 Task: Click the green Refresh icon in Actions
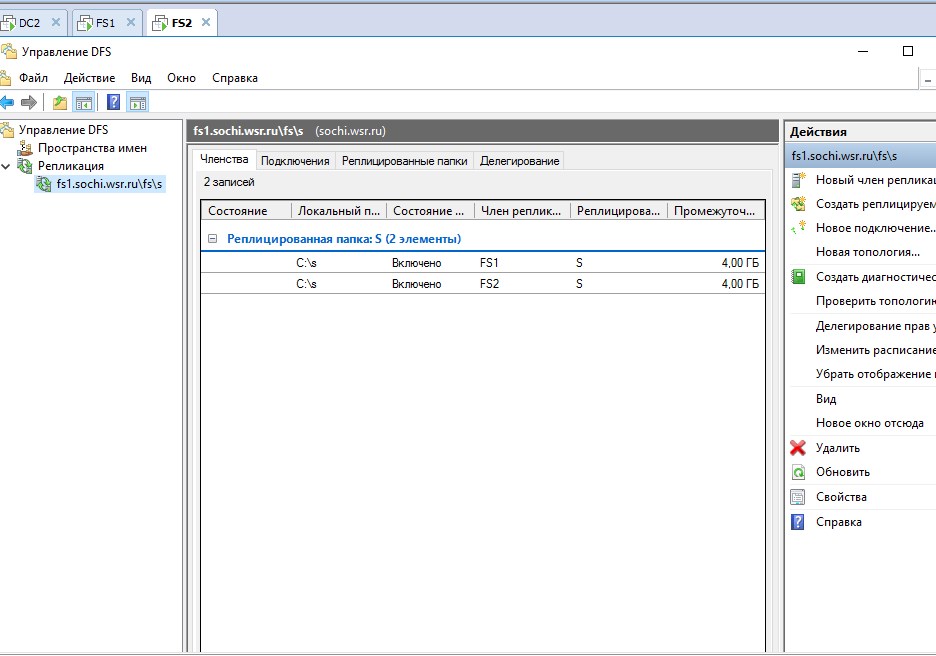pyautogui.click(x=798, y=472)
